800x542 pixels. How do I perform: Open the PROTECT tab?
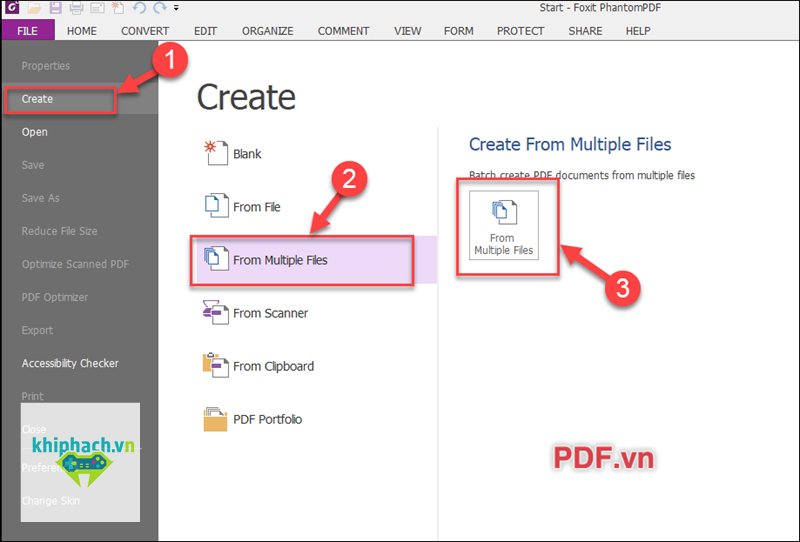[x=520, y=31]
